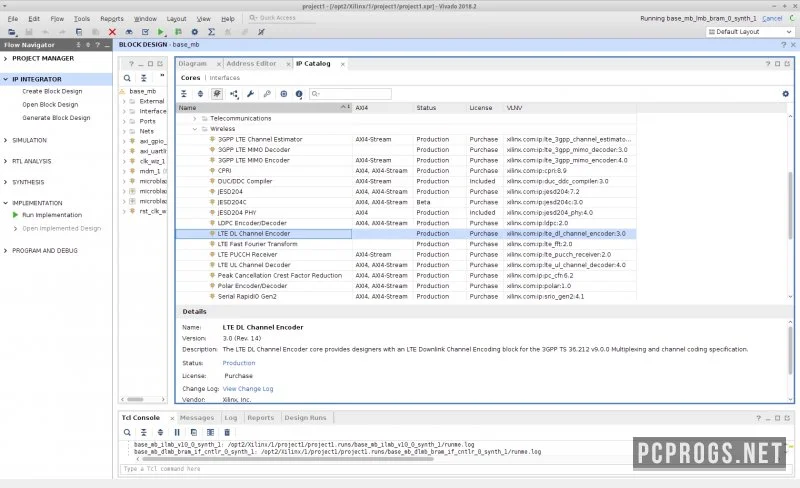Image resolution: width=800 pixels, height=488 pixels.
Task: Sort IP list by Name column header
Action: 264,108
